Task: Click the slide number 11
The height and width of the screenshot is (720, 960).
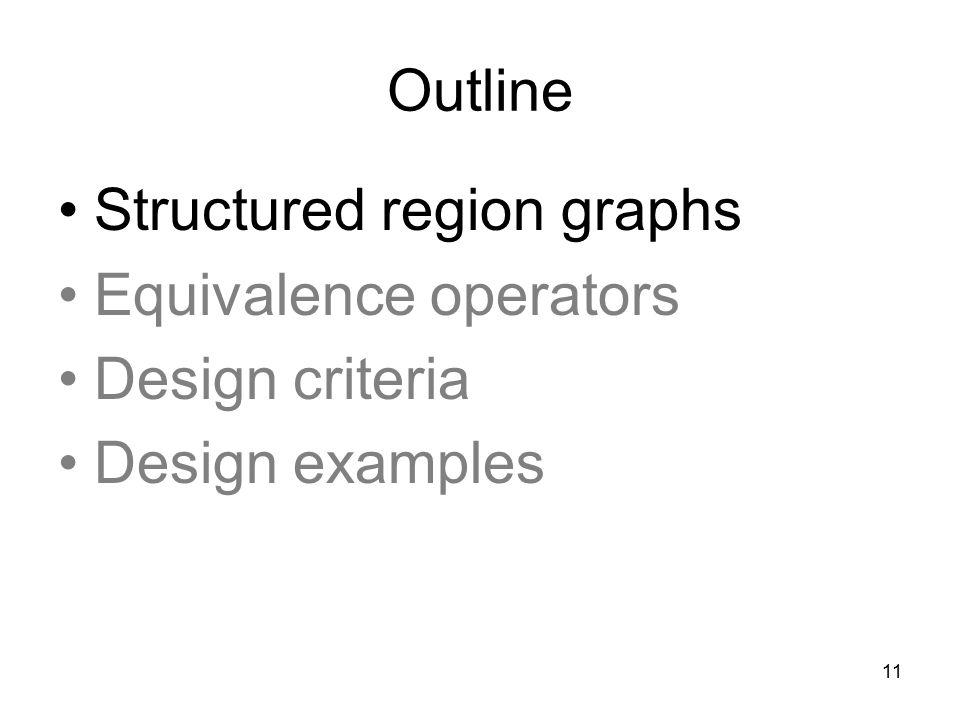Action: pyautogui.click(x=892, y=672)
